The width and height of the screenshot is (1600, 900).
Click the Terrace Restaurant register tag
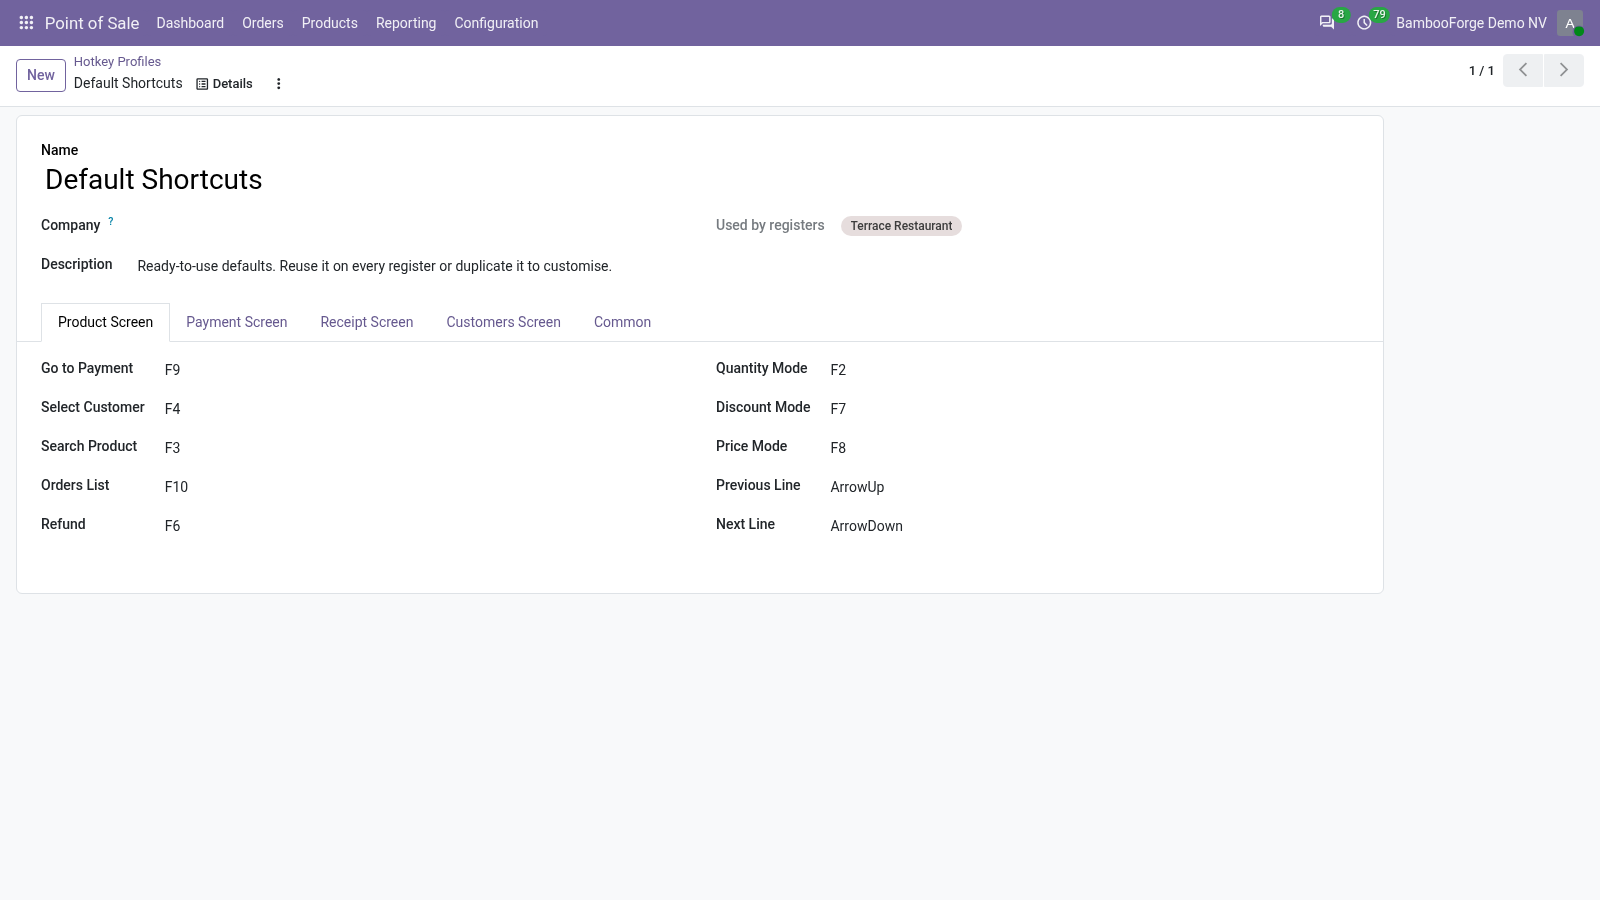click(901, 226)
